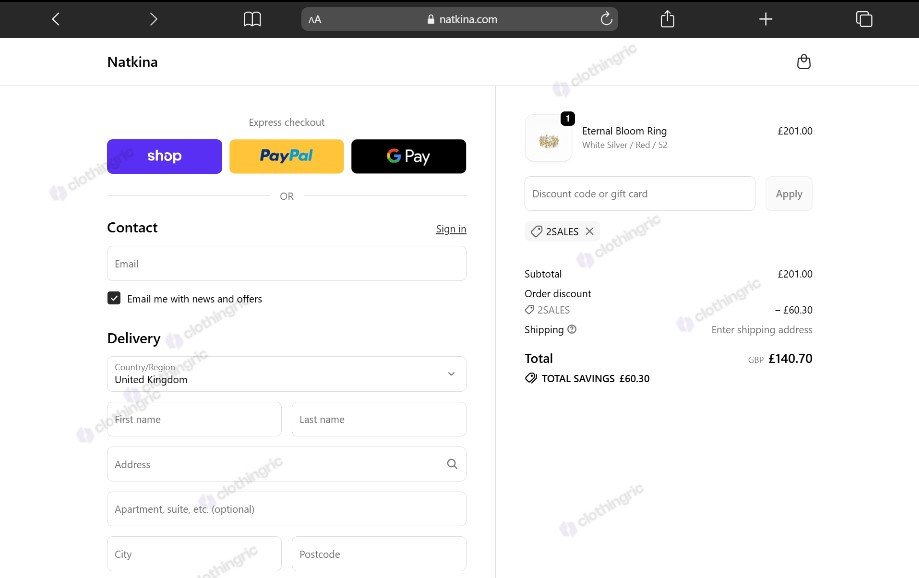Expand the Country/Region dropdown
This screenshot has width=919, height=578.
point(287,374)
